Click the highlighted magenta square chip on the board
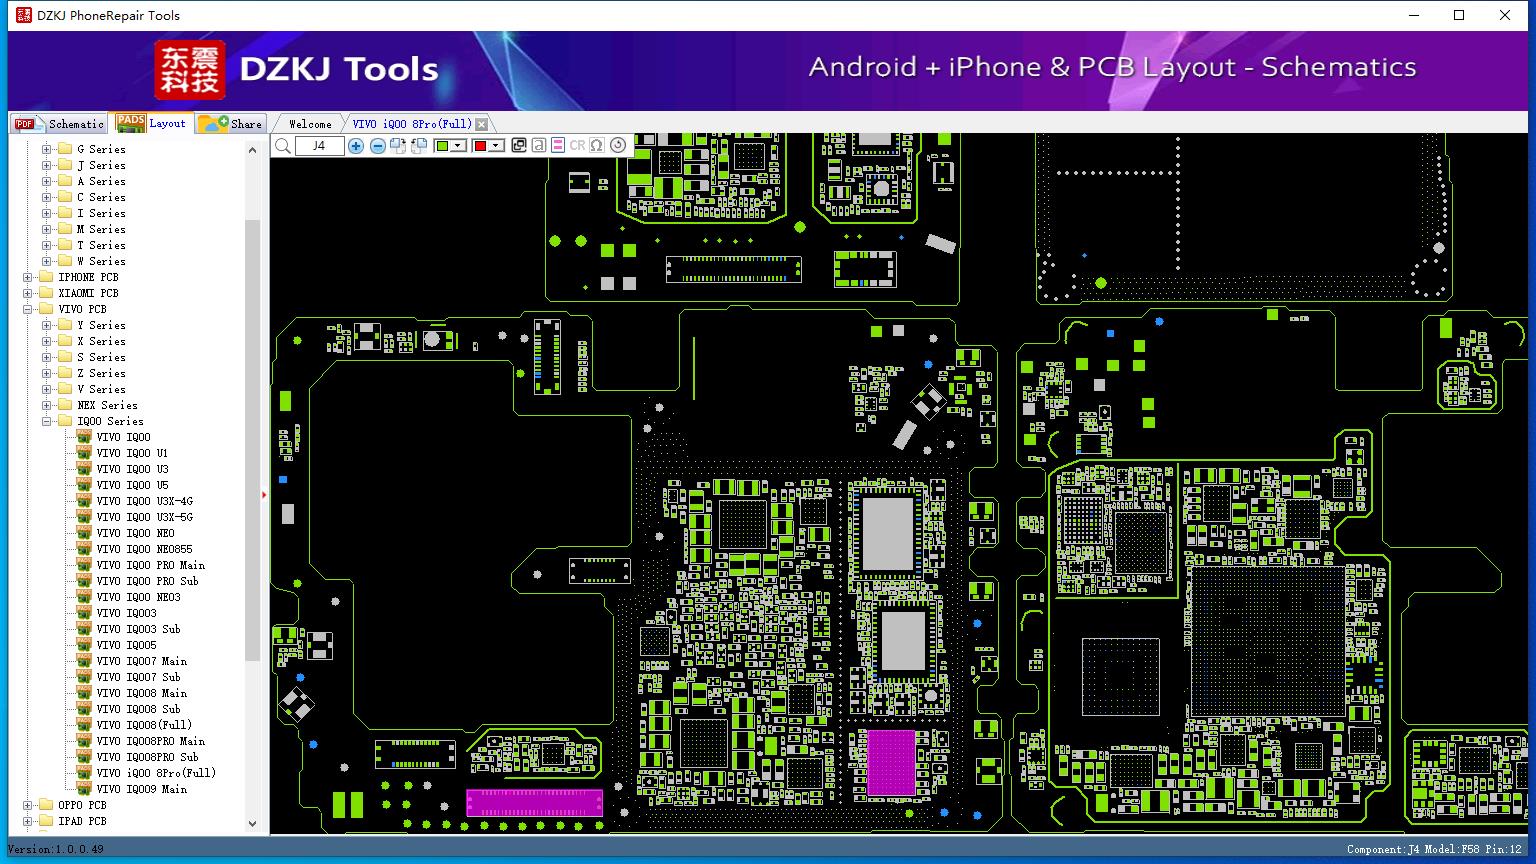The image size is (1536, 864). tap(891, 762)
